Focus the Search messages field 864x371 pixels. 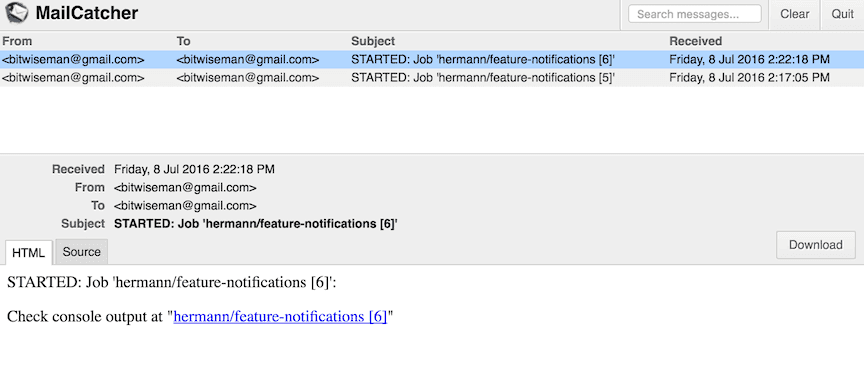coord(694,14)
